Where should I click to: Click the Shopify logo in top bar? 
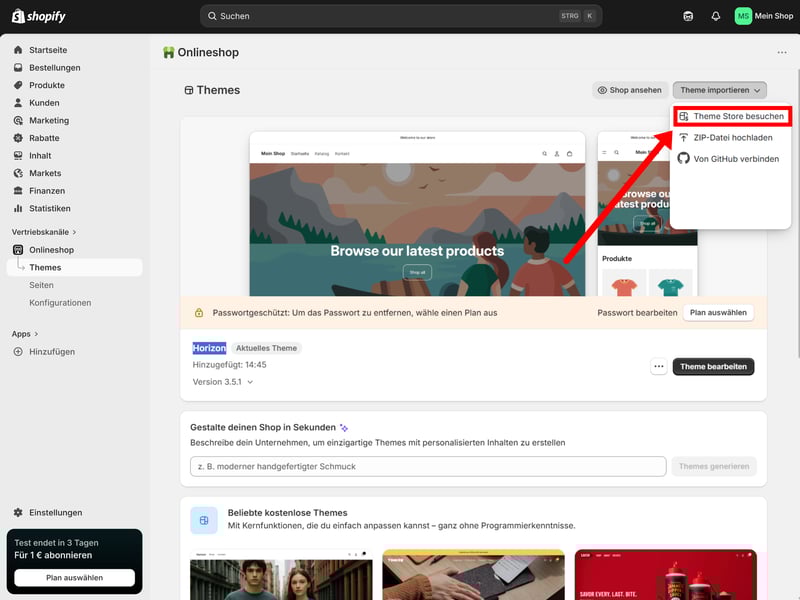39,16
